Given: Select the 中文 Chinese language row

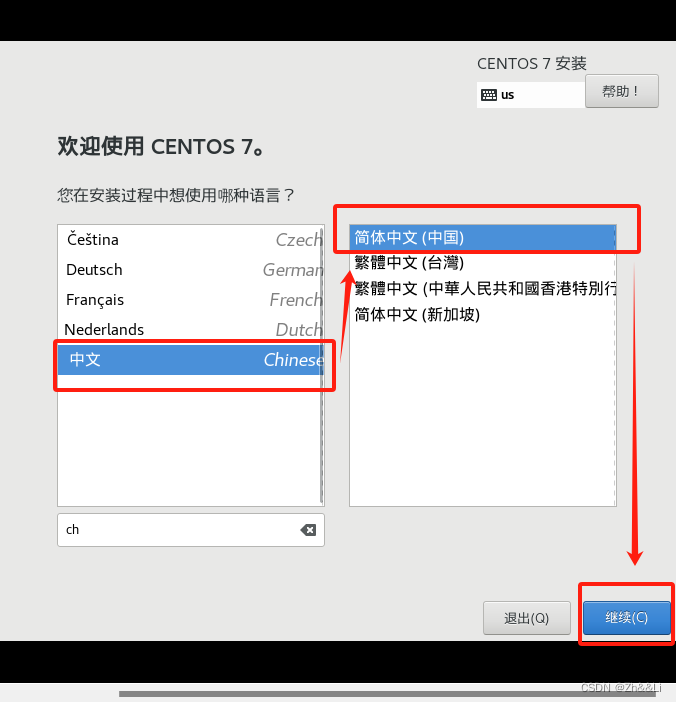Looking at the screenshot, I should pos(189,360).
